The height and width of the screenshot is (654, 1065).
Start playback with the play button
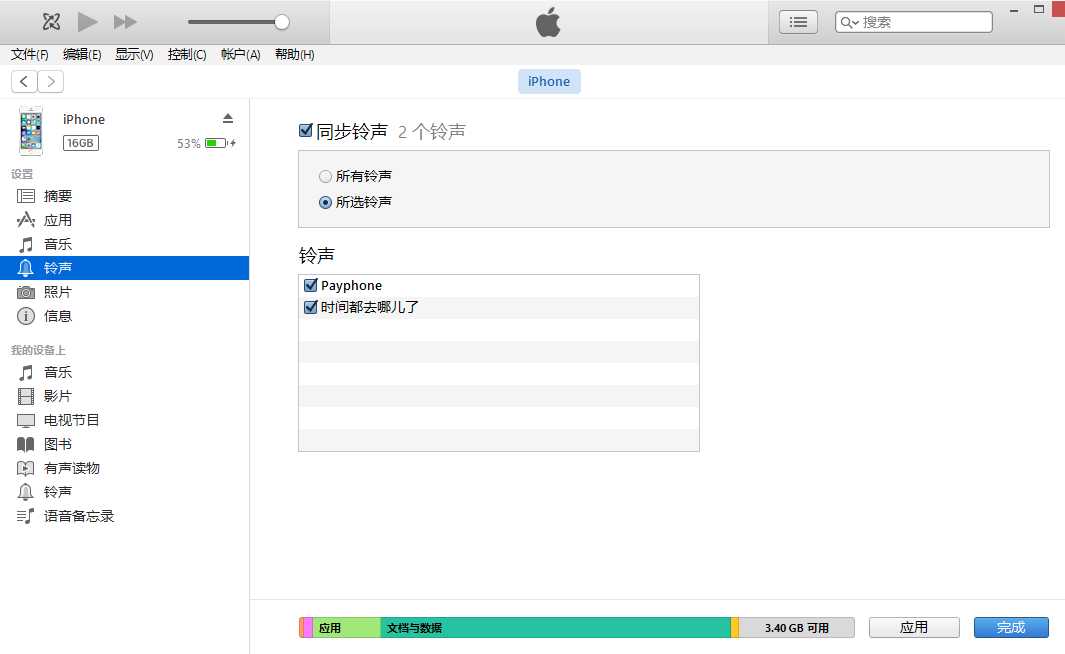87,22
